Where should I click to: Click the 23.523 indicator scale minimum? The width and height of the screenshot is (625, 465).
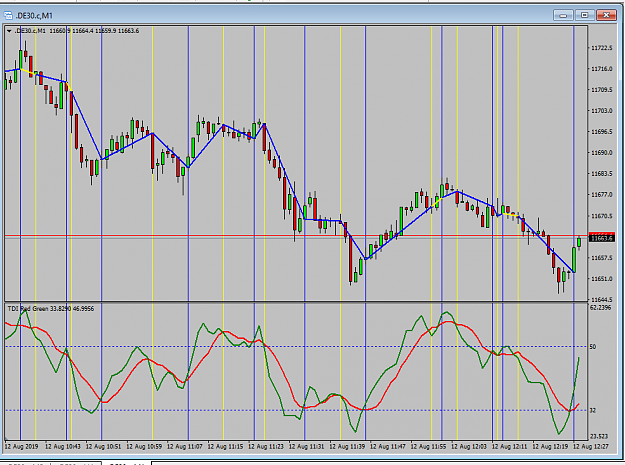coord(598,436)
